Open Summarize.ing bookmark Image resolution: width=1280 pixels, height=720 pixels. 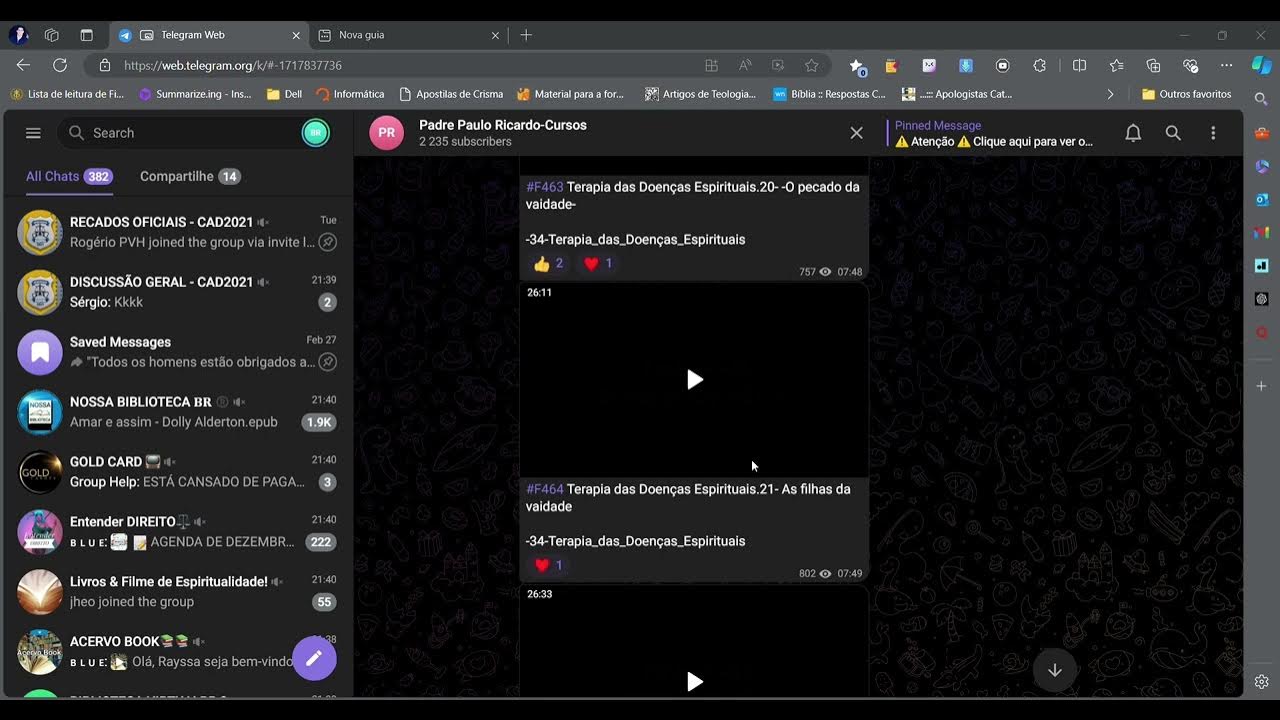(x=195, y=94)
